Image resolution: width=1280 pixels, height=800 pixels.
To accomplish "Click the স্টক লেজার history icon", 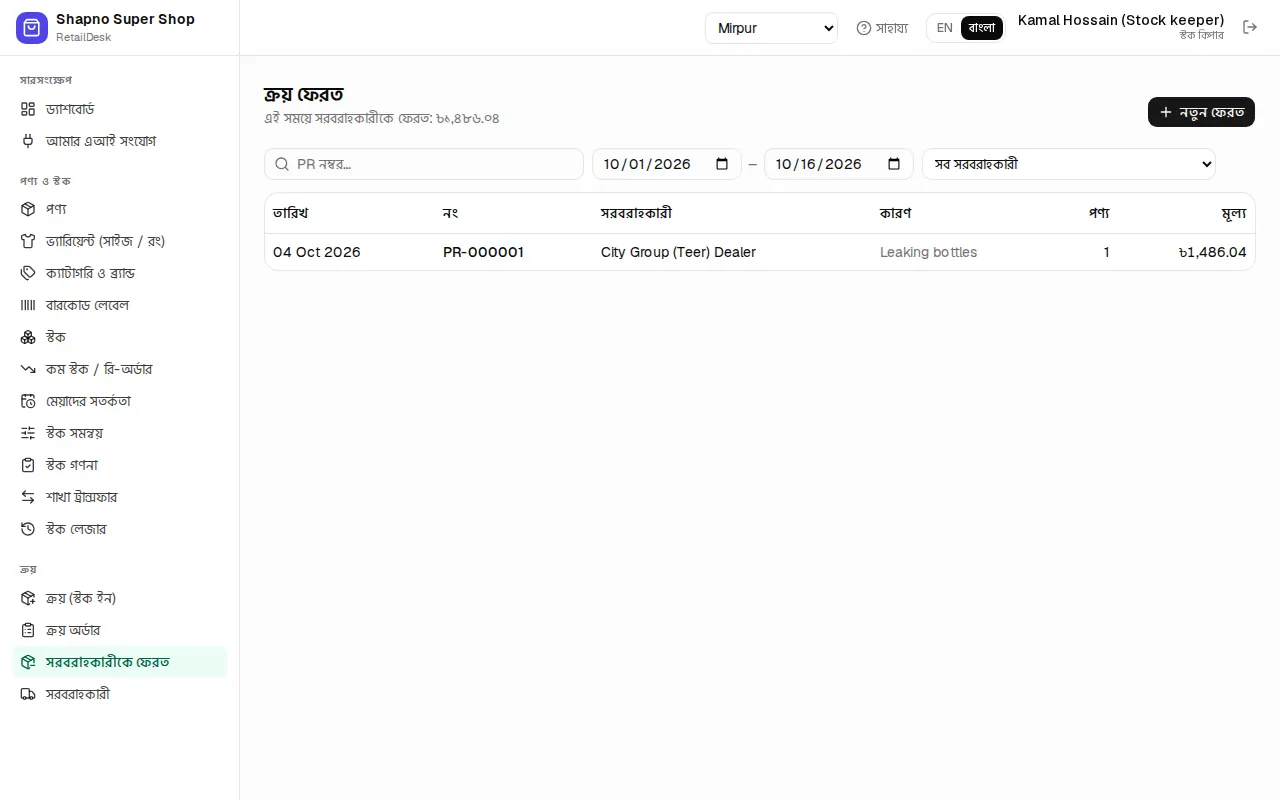I will (28, 529).
